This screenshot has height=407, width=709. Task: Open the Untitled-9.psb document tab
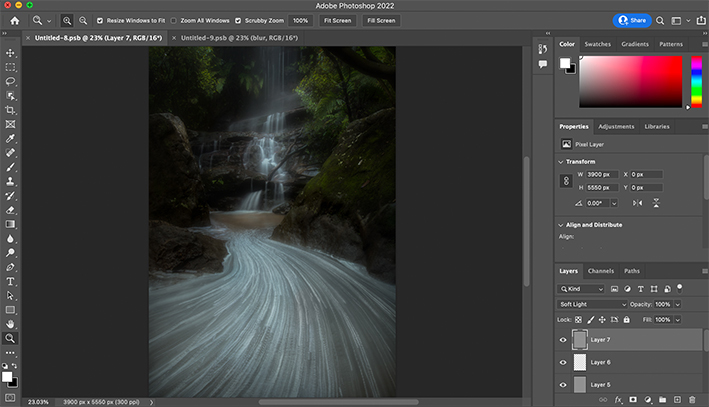(x=238, y=38)
